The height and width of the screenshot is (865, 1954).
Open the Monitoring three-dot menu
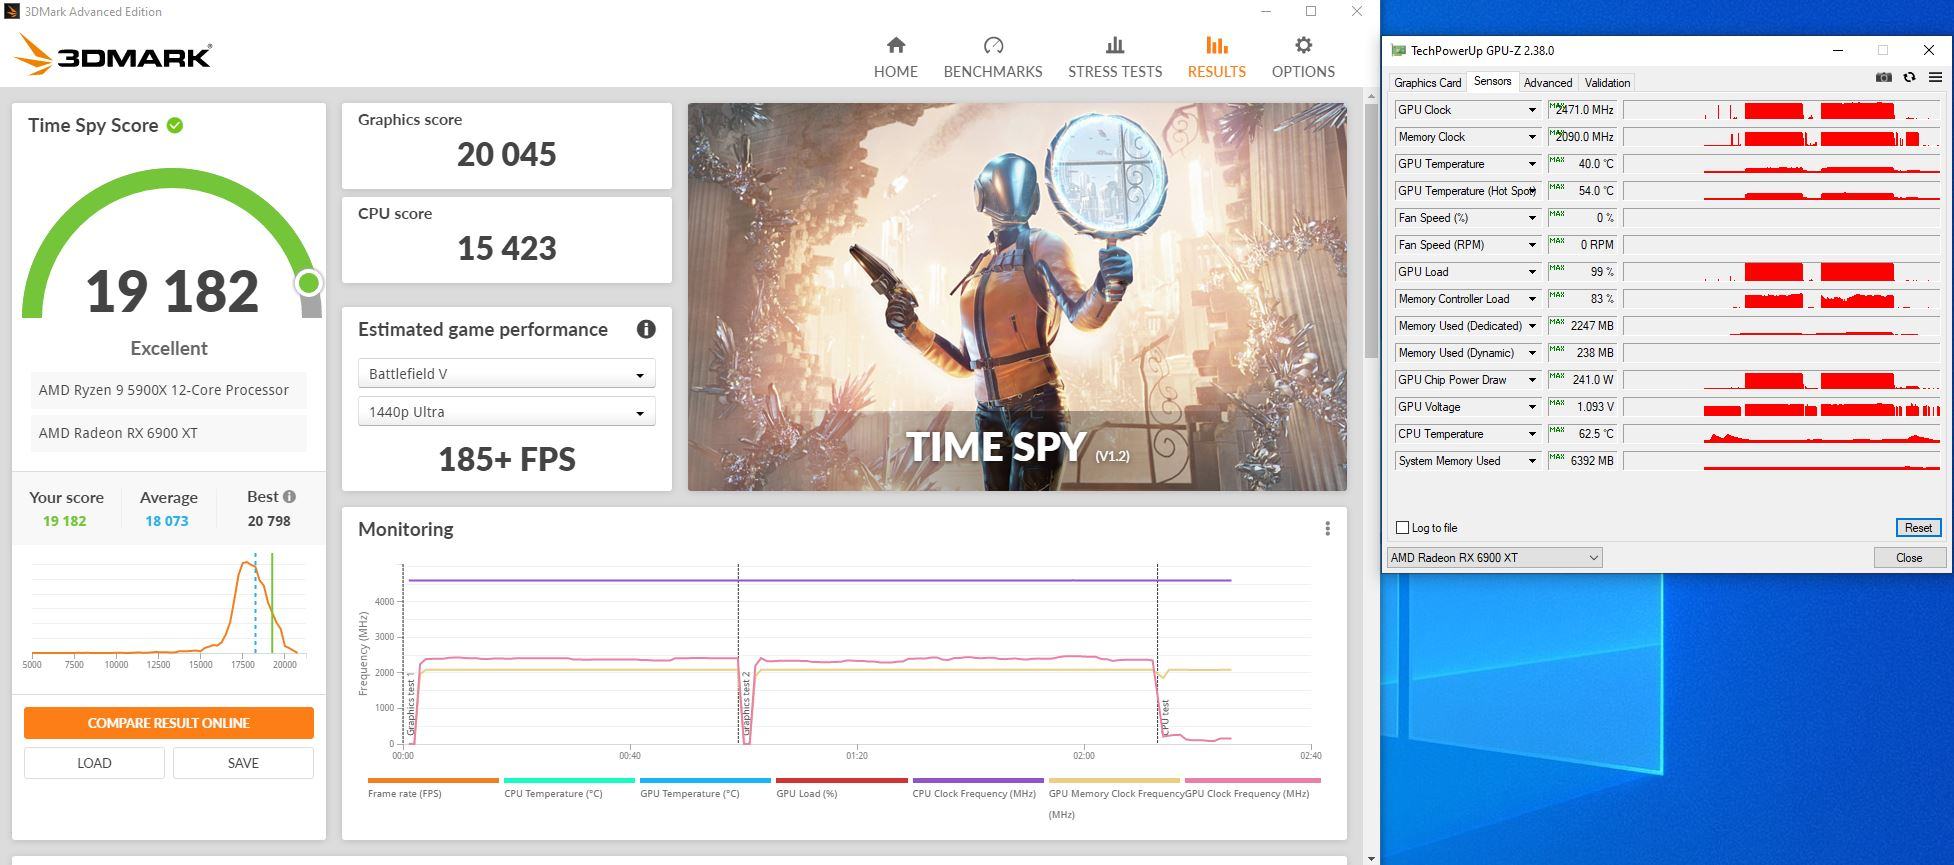1327,528
